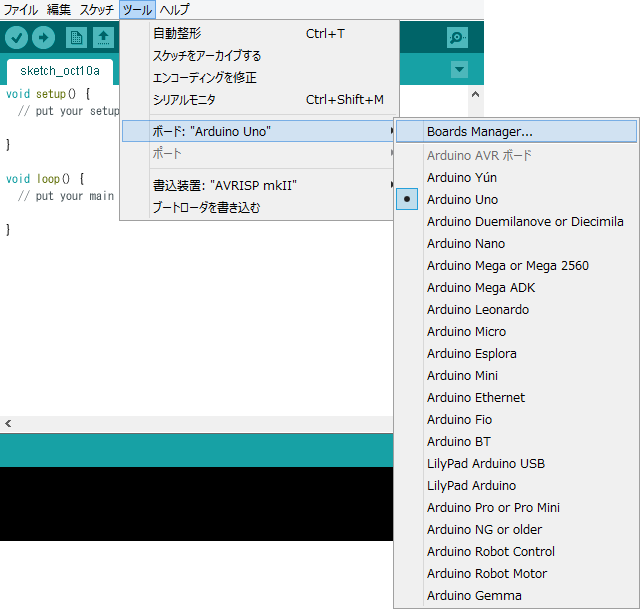
Task: Select Arduino Micro board
Action: (516, 331)
